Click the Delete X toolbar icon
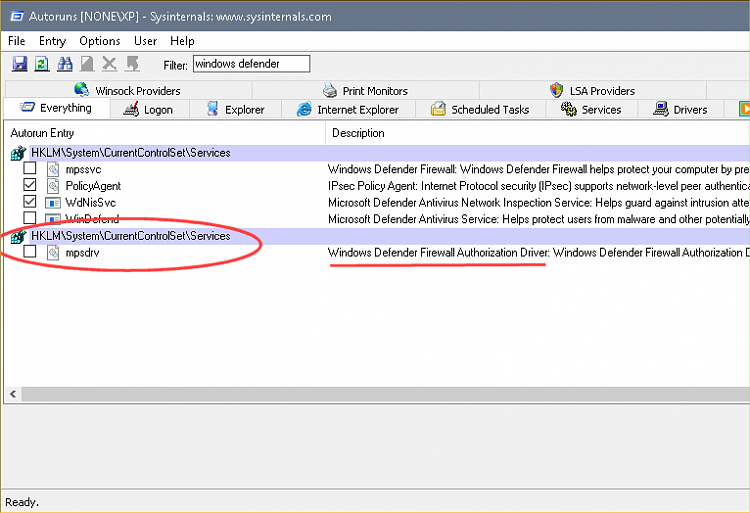 coord(110,64)
